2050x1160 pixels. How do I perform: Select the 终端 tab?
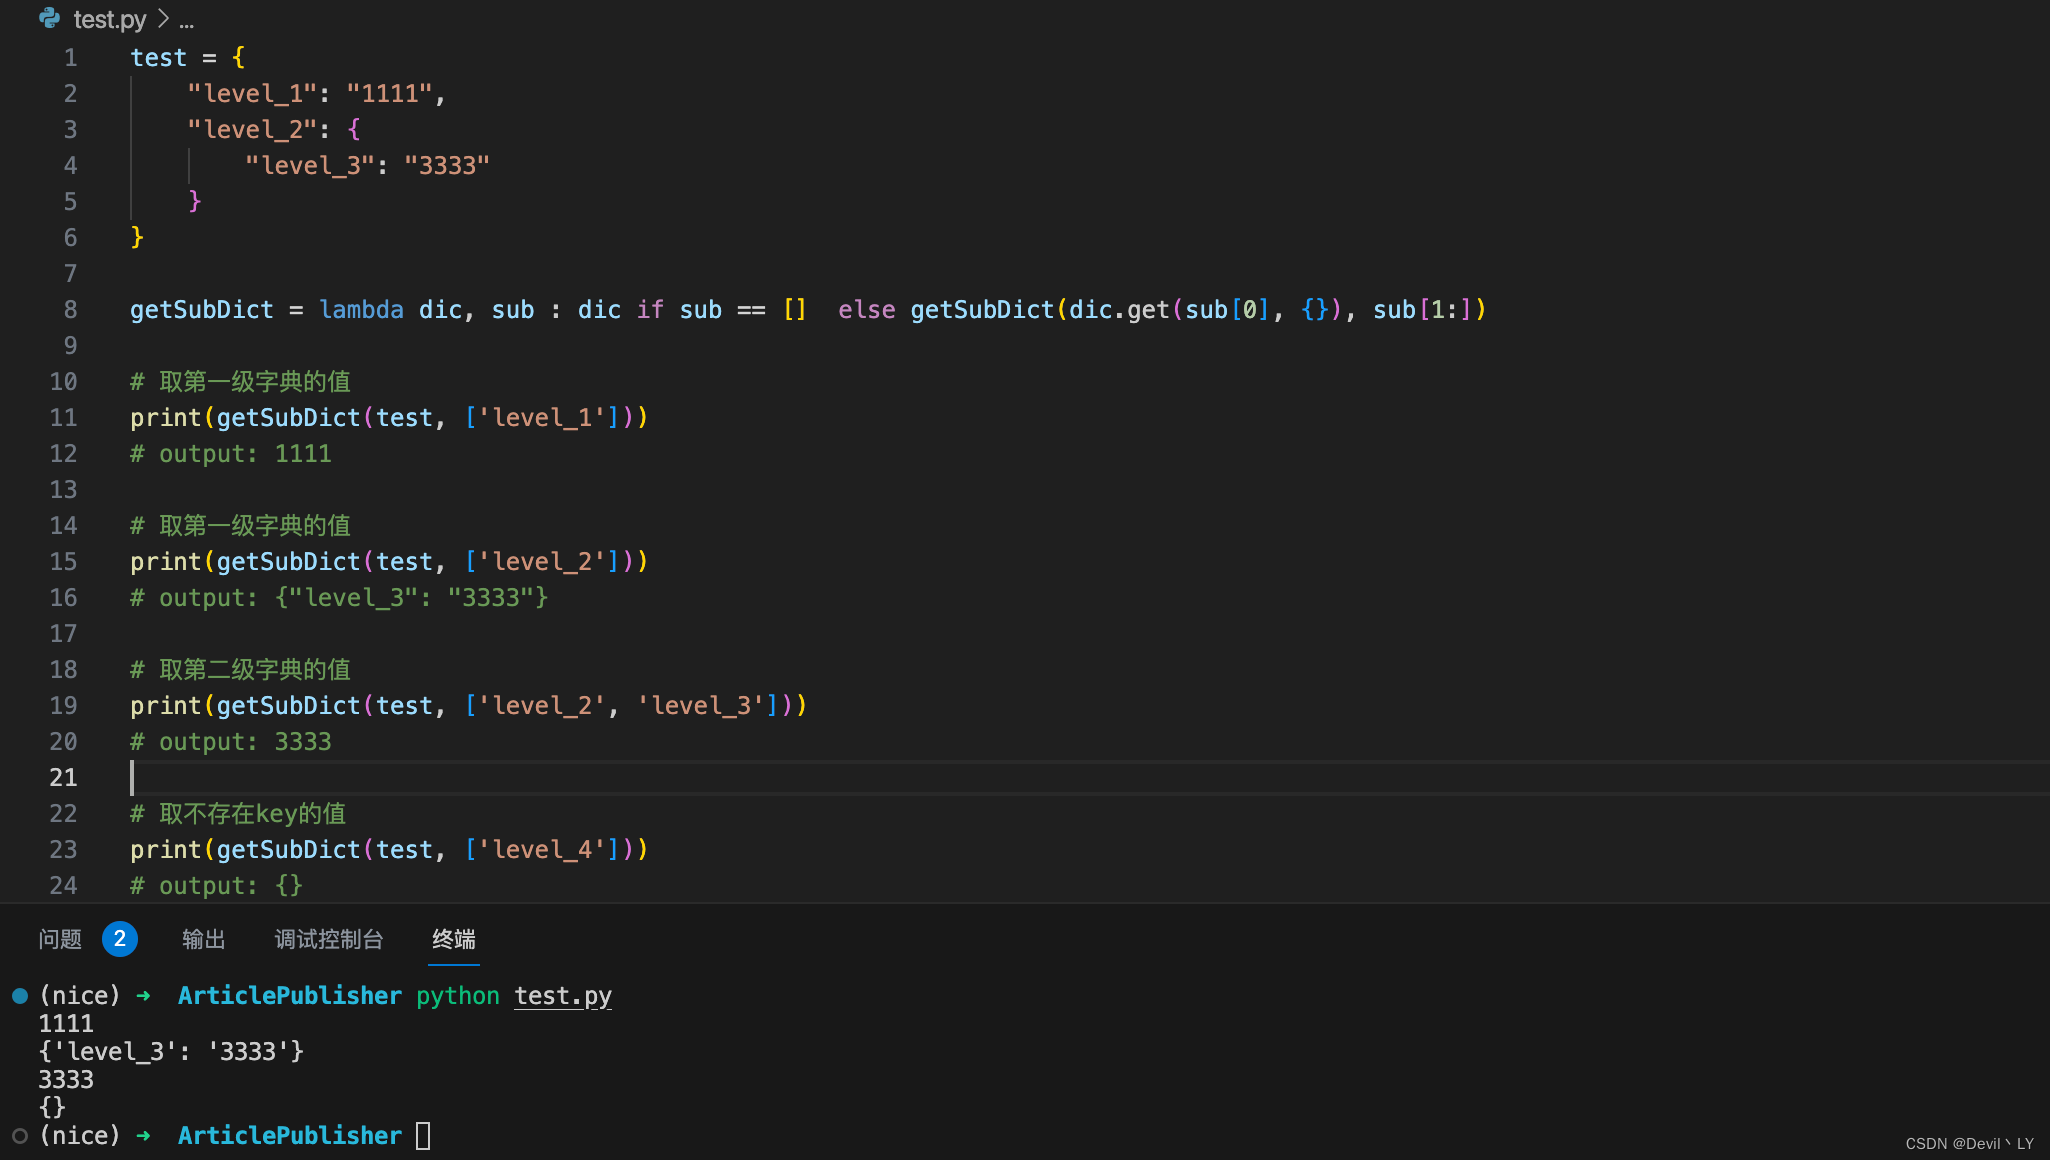click(454, 939)
